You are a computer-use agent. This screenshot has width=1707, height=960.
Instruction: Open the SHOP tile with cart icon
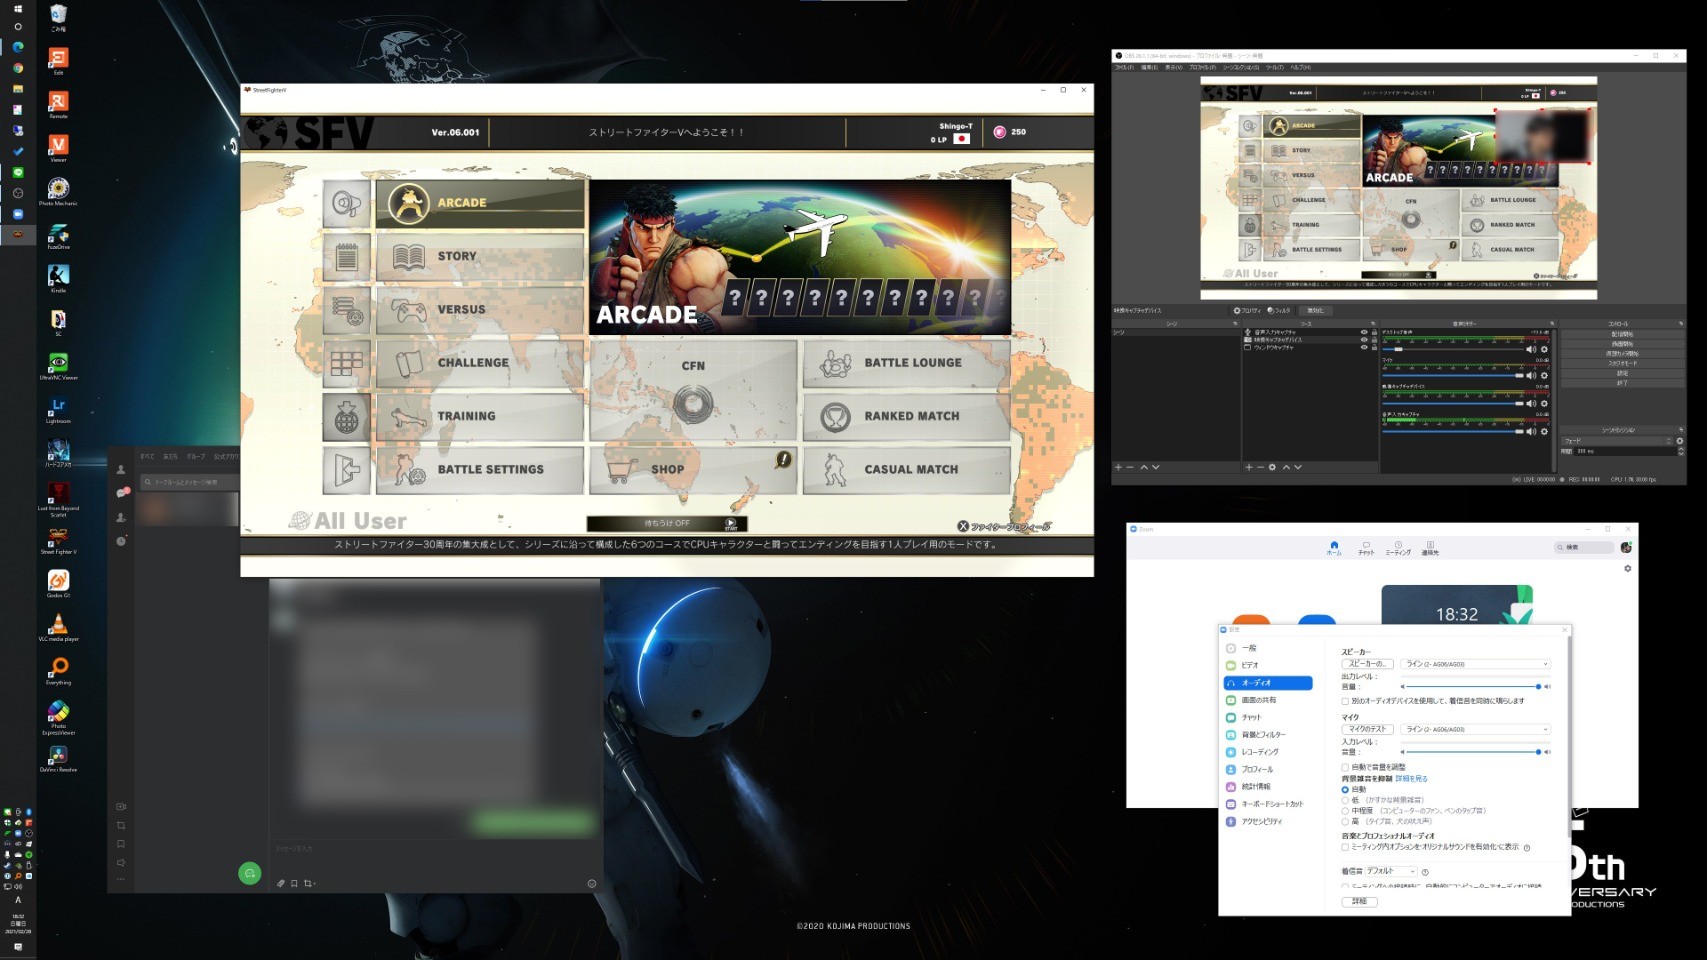point(693,469)
